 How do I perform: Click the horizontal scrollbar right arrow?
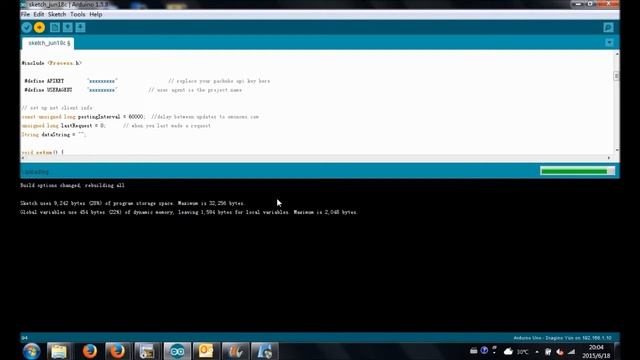point(609,158)
